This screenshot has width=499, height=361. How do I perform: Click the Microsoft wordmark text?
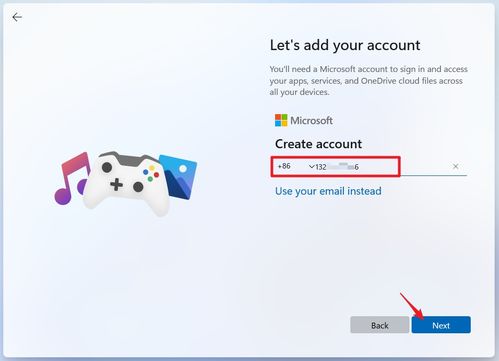tap(311, 120)
